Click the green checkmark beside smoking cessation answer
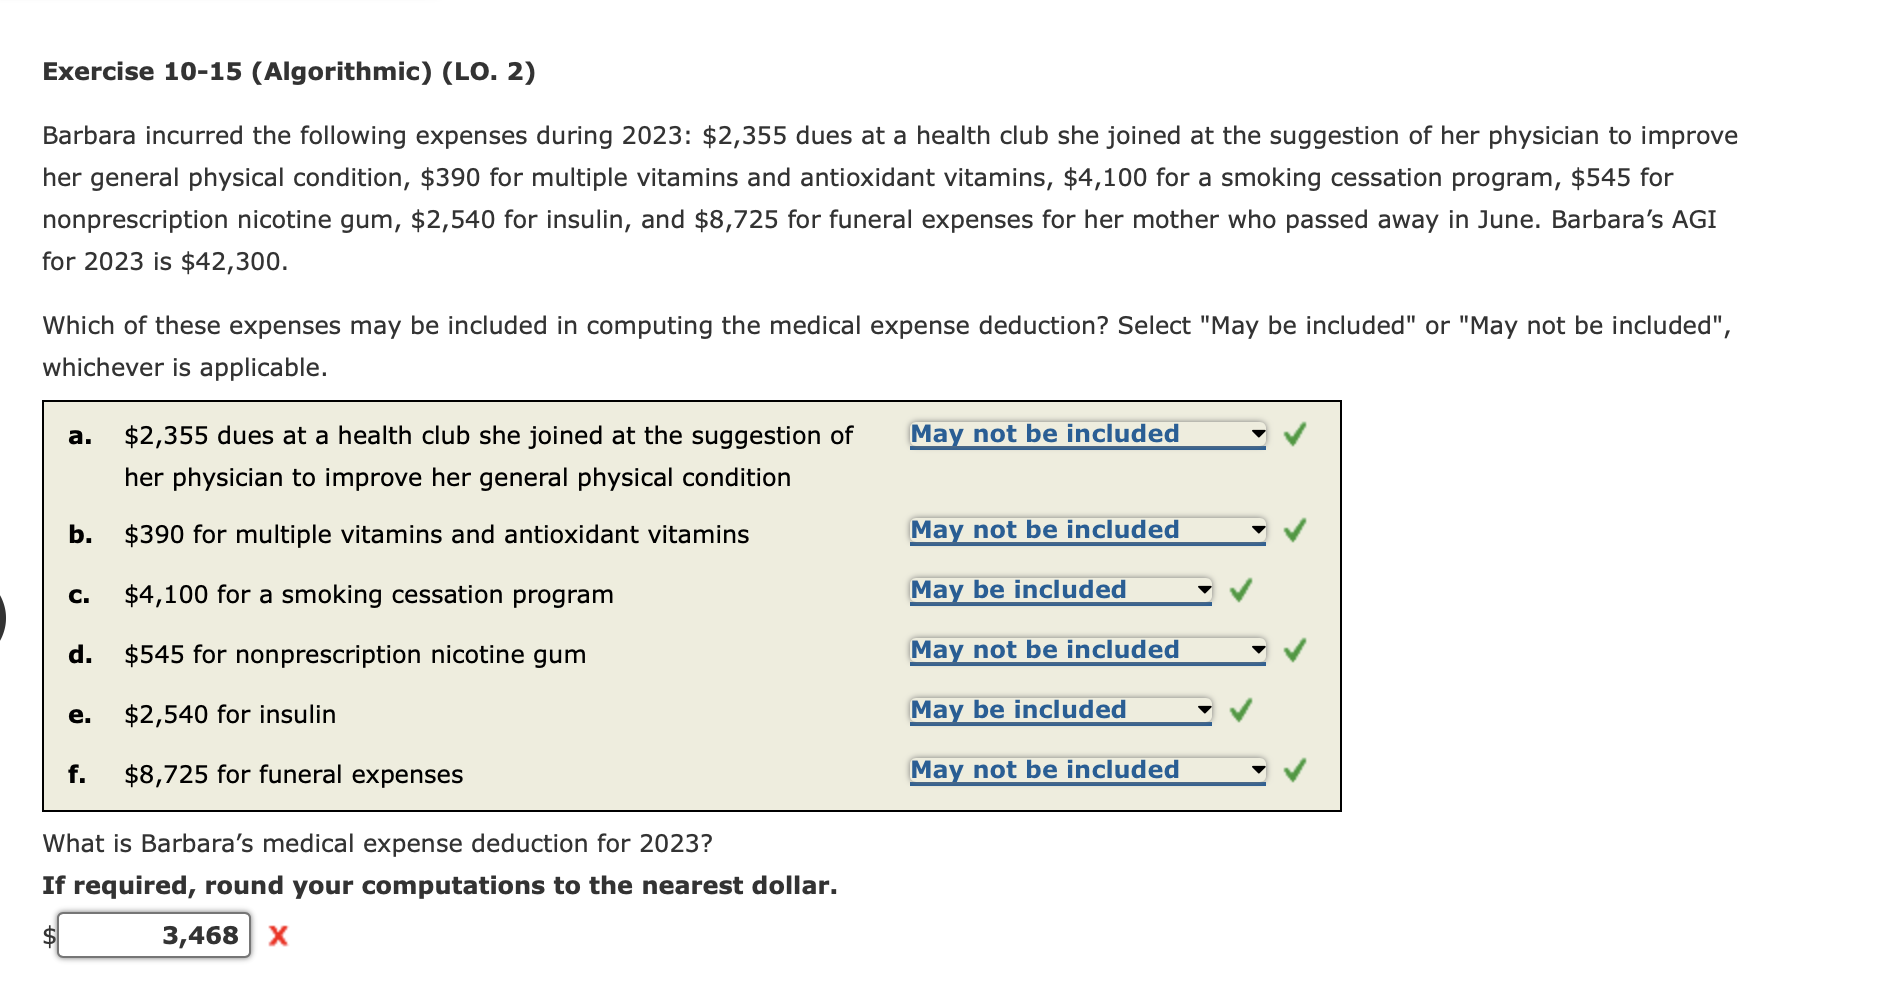The width and height of the screenshot is (1901, 995). coord(1240,591)
